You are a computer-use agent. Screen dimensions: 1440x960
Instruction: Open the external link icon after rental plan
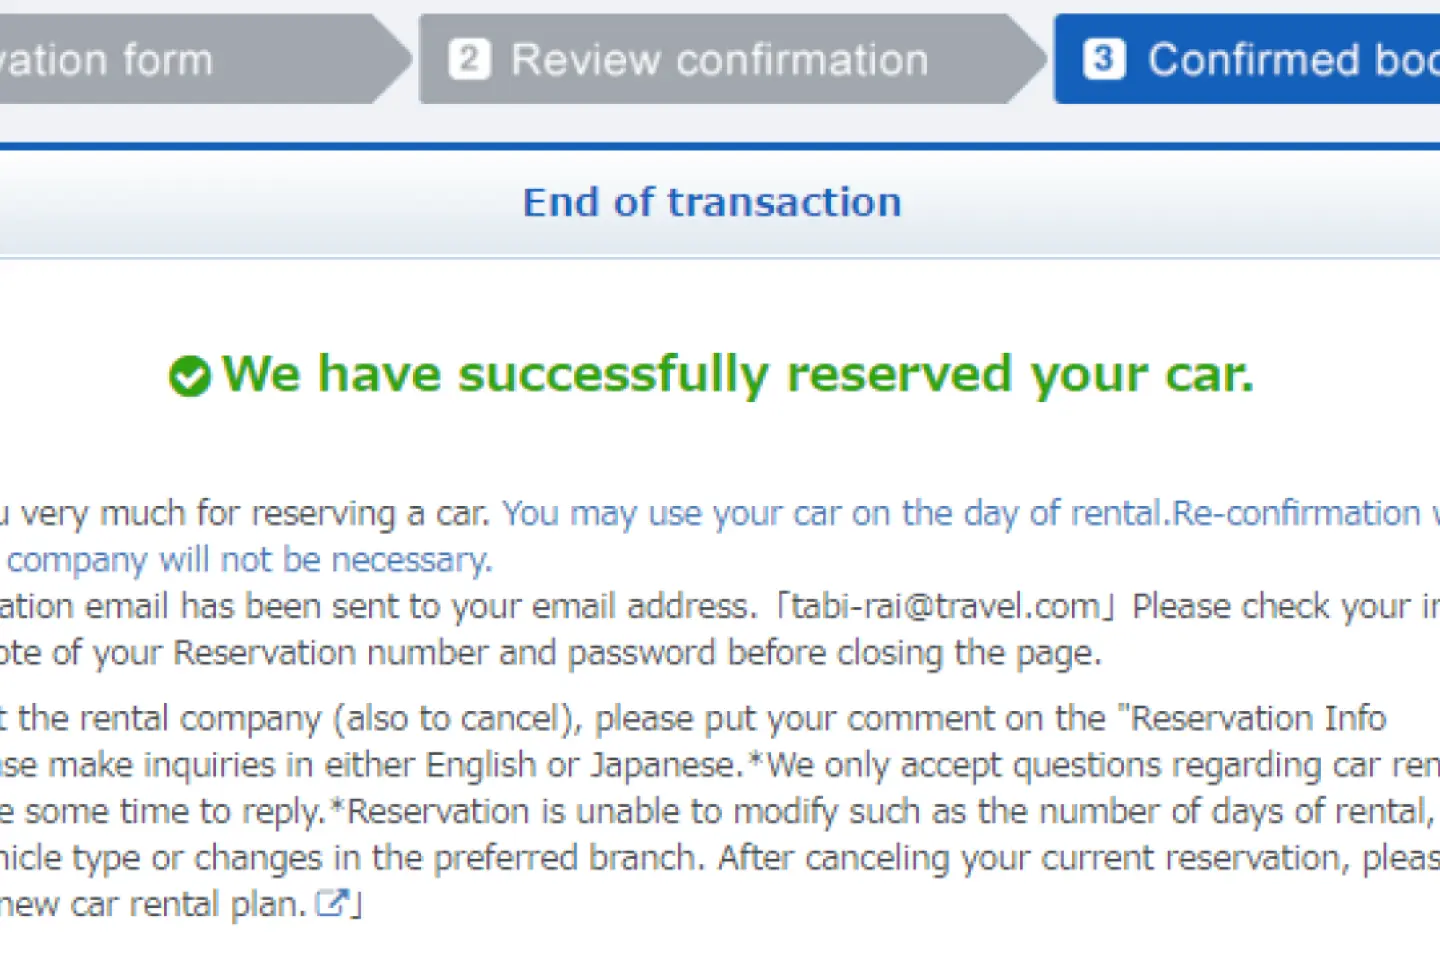coord(331,903)
